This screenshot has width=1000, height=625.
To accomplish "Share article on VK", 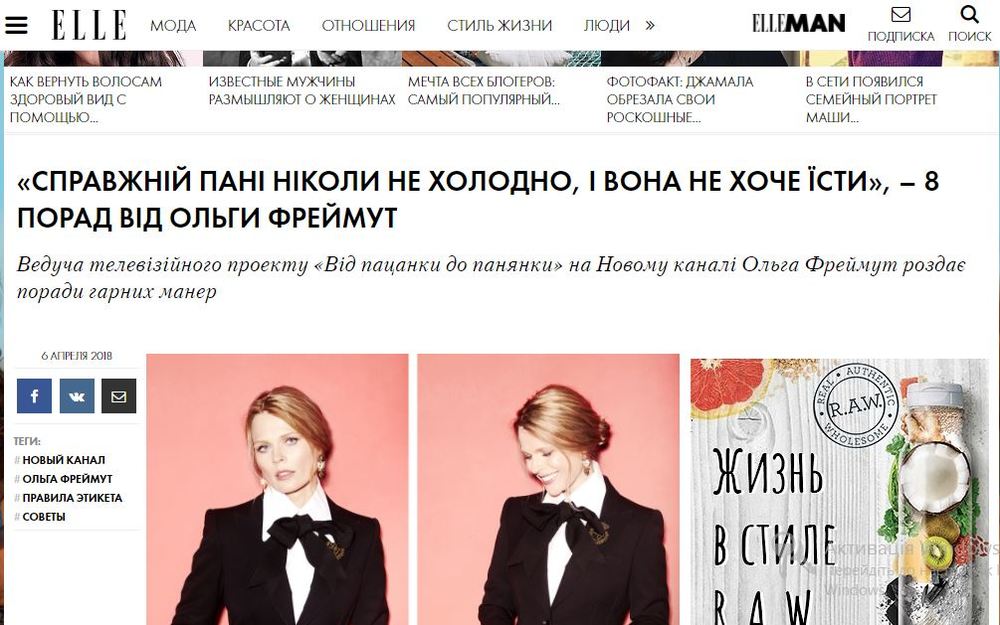I will click(77, 395).
